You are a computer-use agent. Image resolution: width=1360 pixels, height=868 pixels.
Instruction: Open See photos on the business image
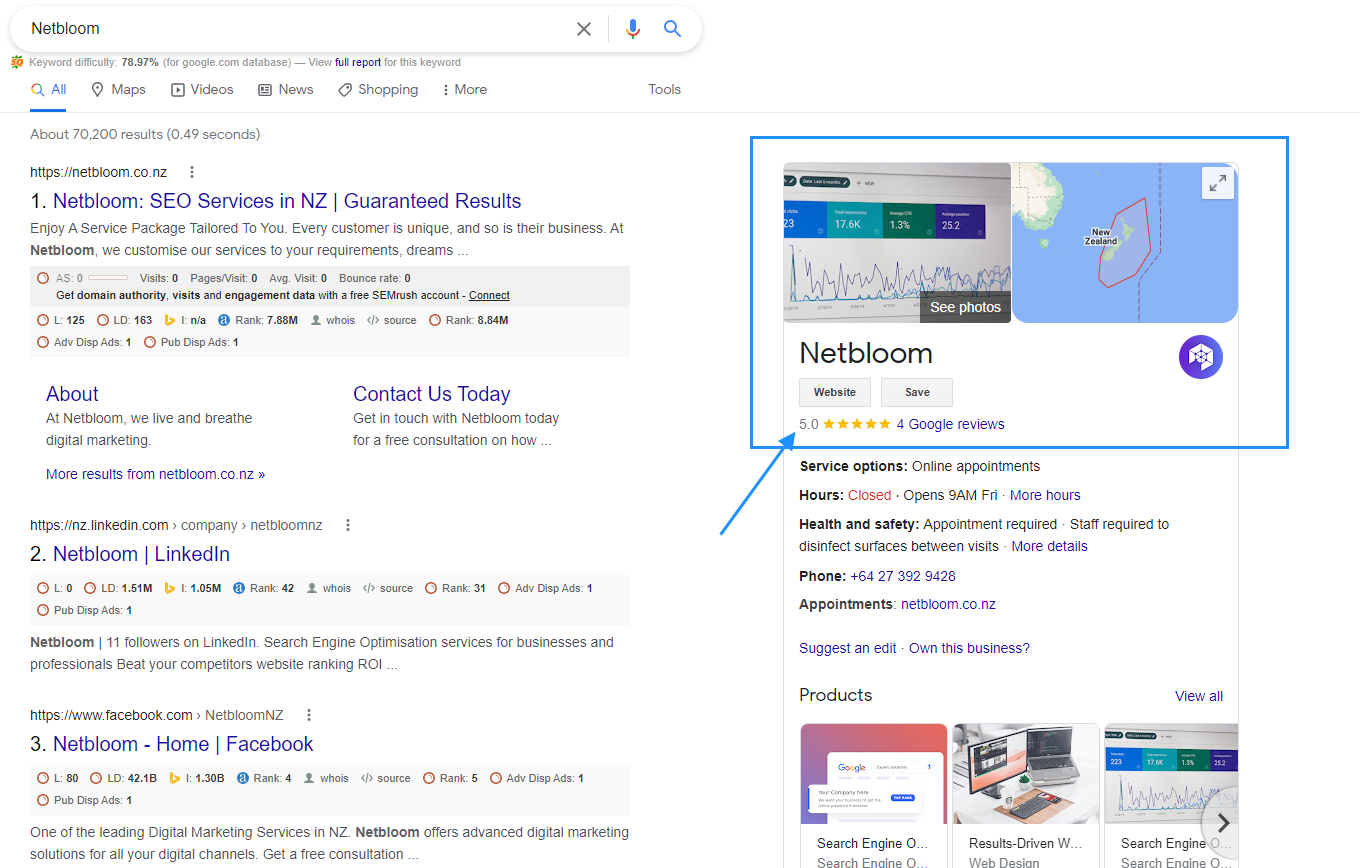tap(965, 307)
